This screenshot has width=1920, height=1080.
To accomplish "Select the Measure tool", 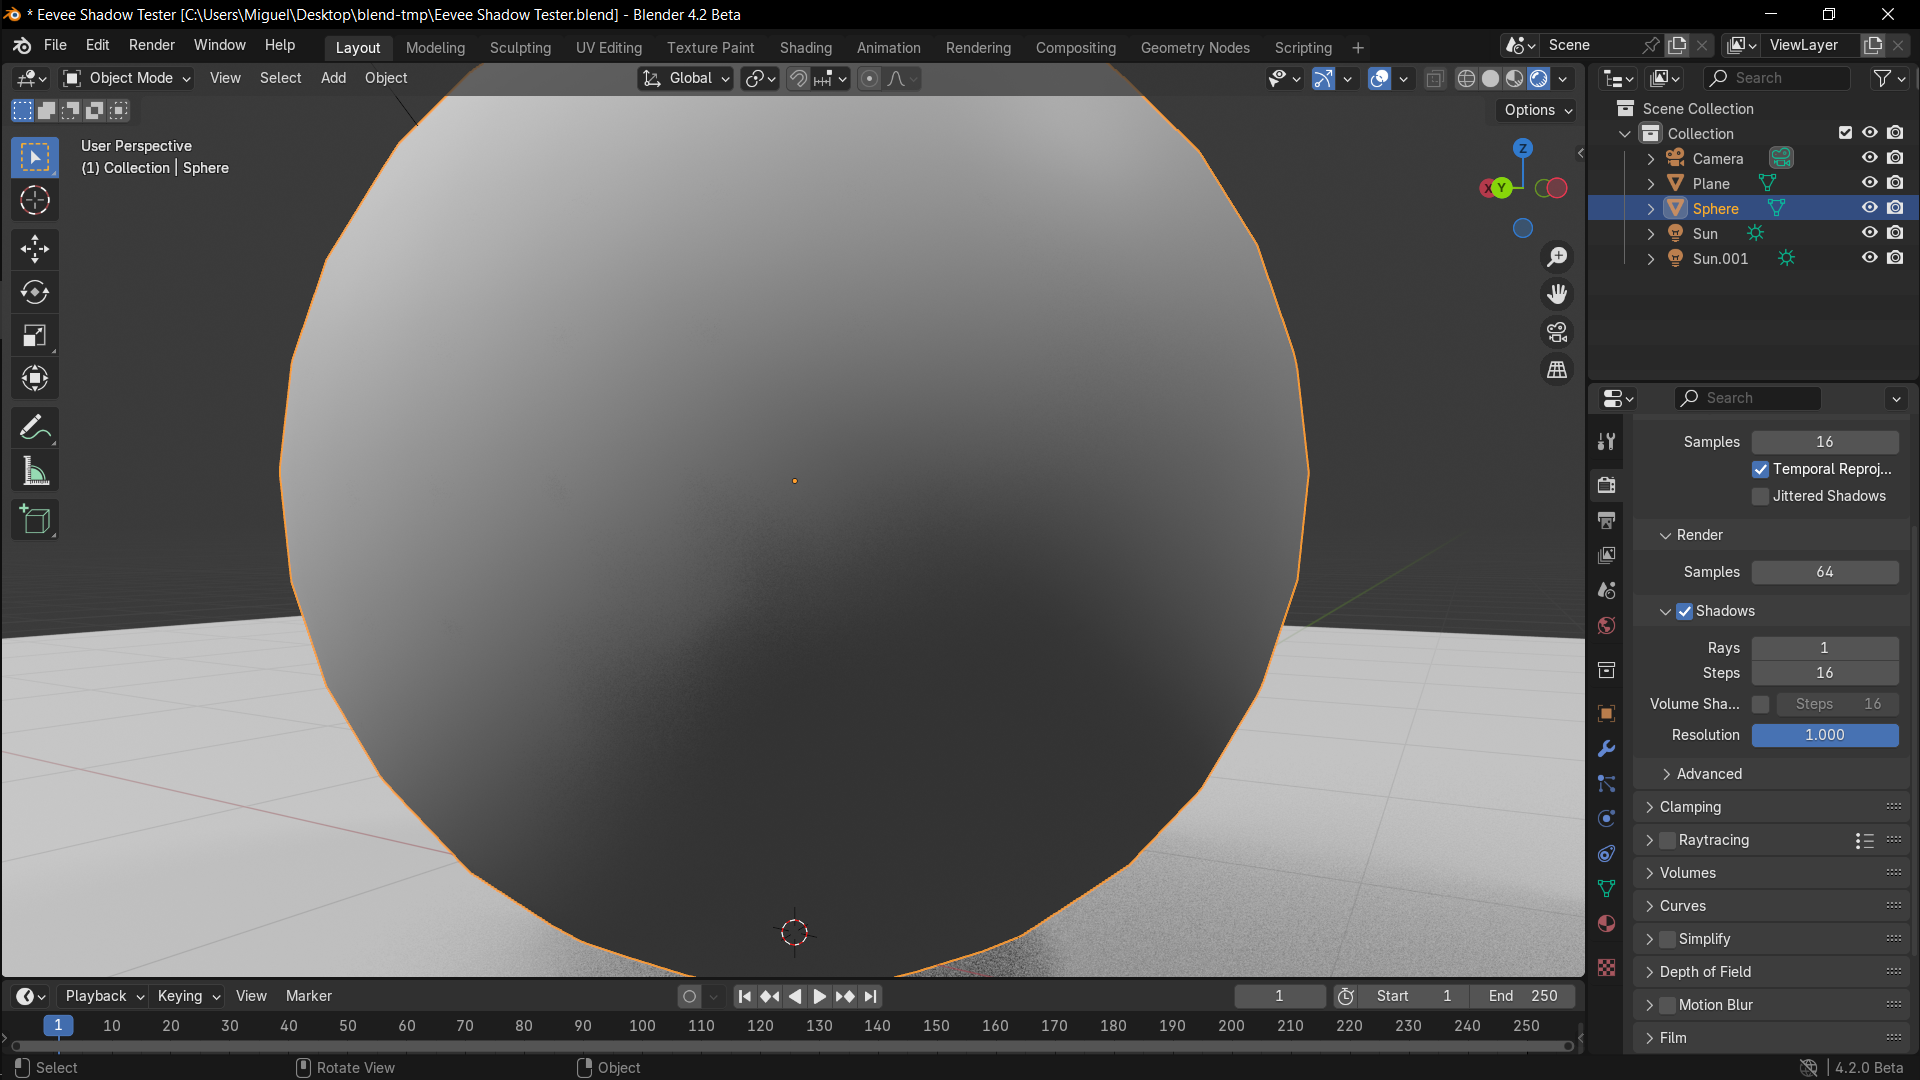I will [x=35, y=471].
